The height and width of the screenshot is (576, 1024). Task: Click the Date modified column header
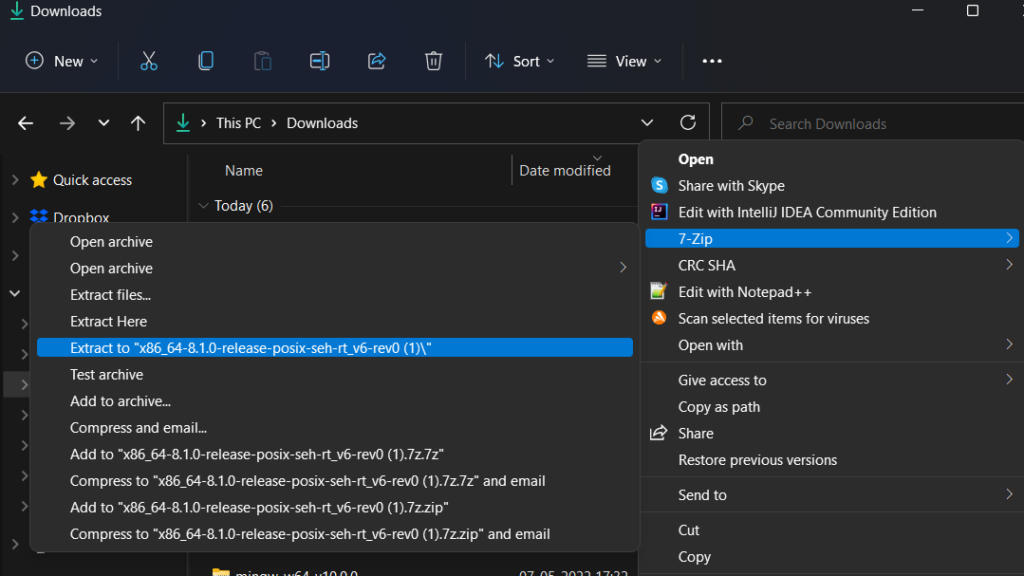564,171
